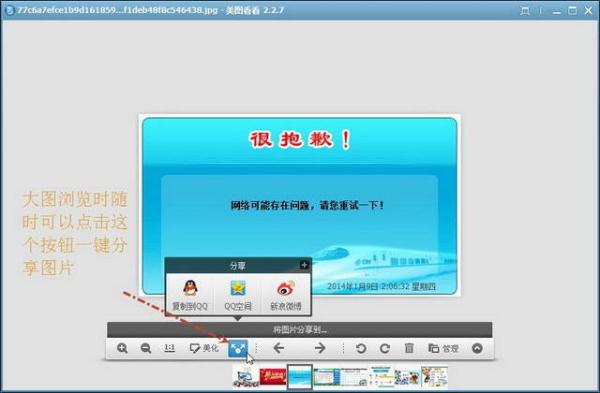This screenshot has width=600, height=393.
Task: Go to previous image with left arrow
Action: [279, 348]
